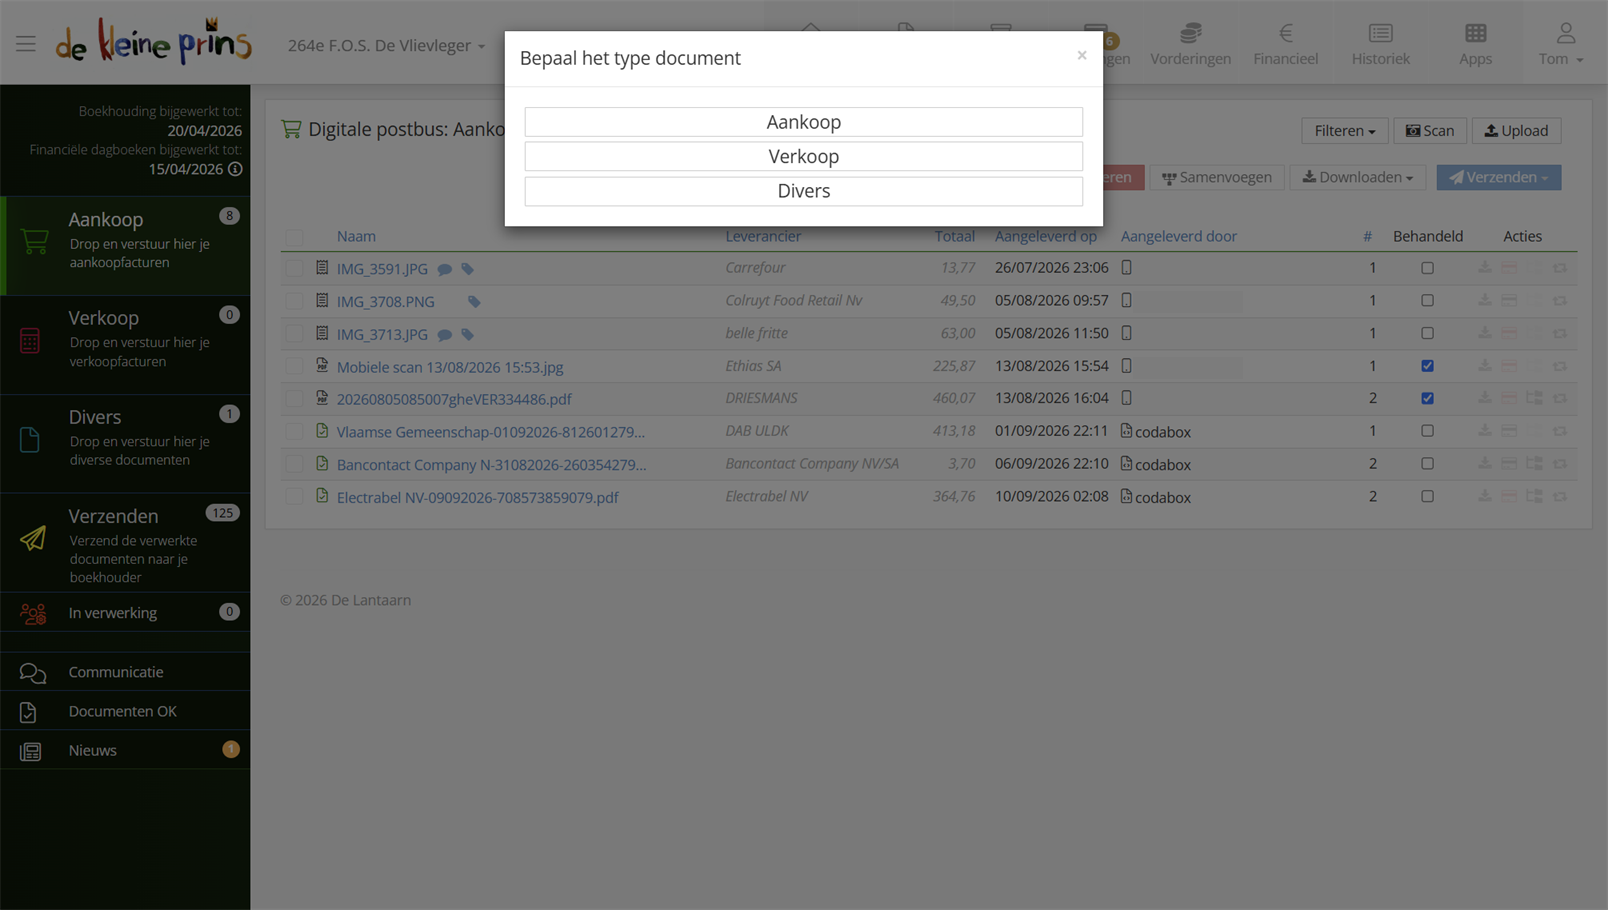Toggle Behandeld checkbox for Ethias SA row
The width and height of the screenshot is (1608, 910).
[1427, 366]
